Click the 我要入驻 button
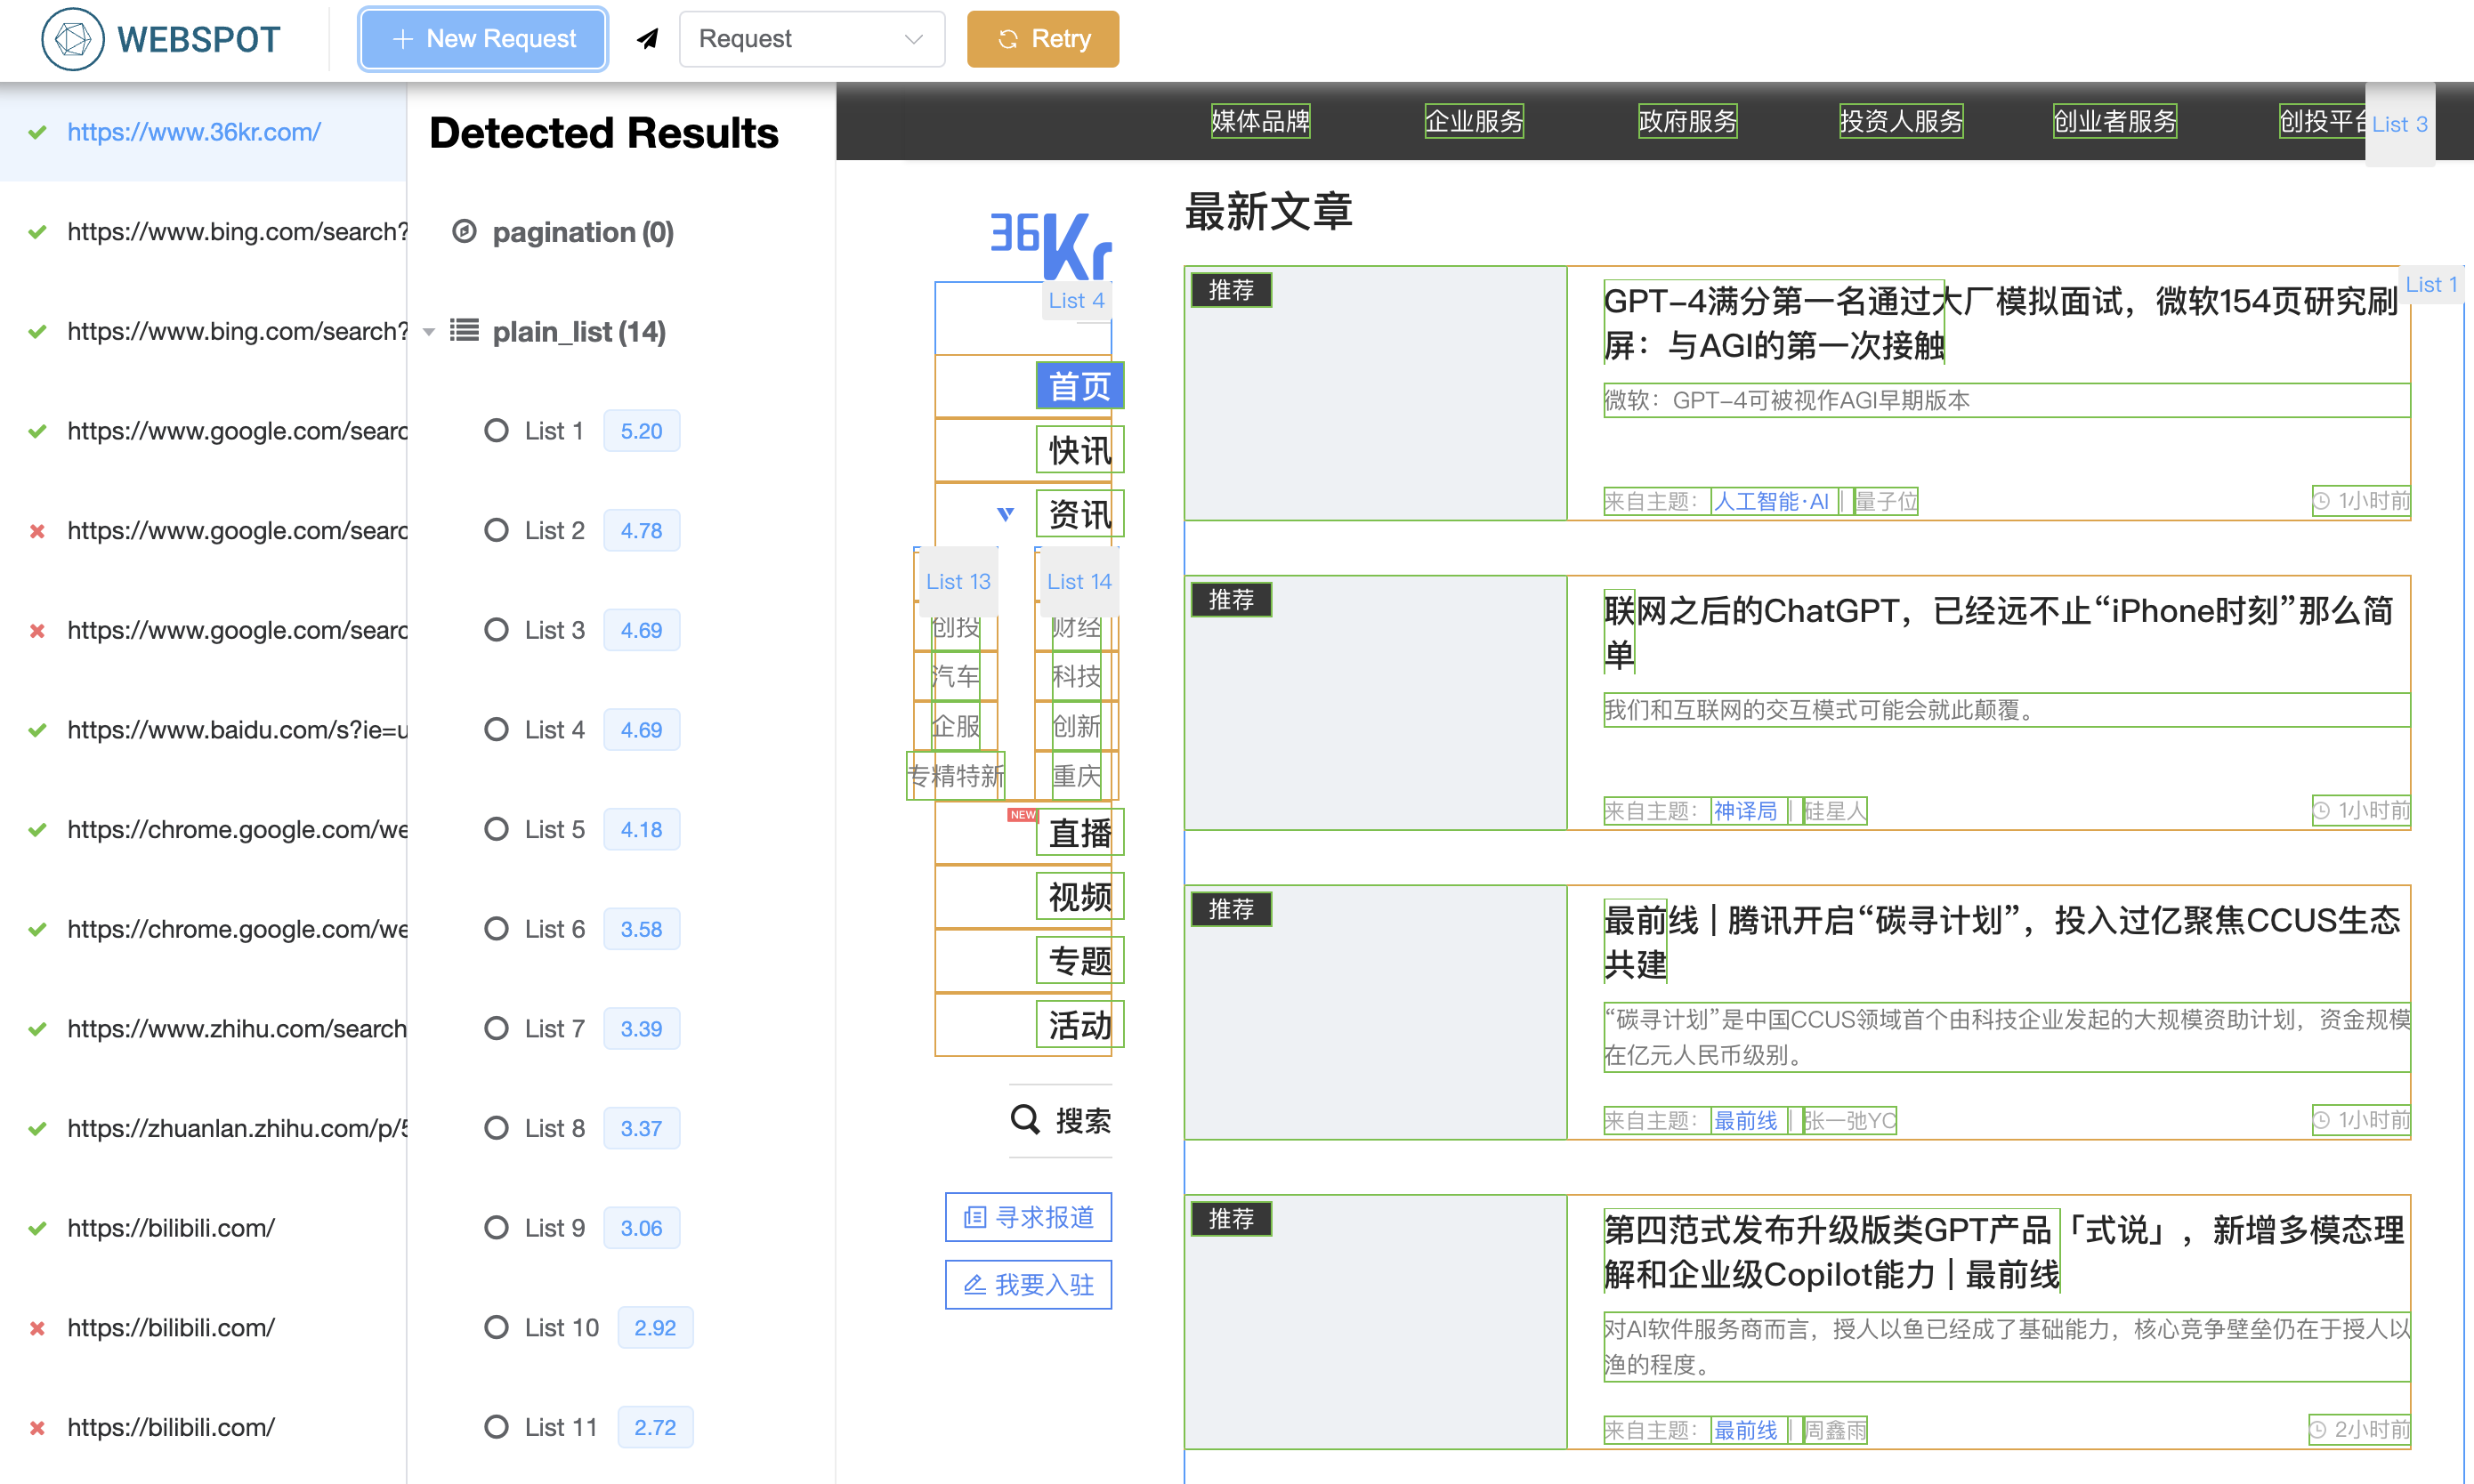Viewport: 2474px width, 1484px height. (1028, 1284)
